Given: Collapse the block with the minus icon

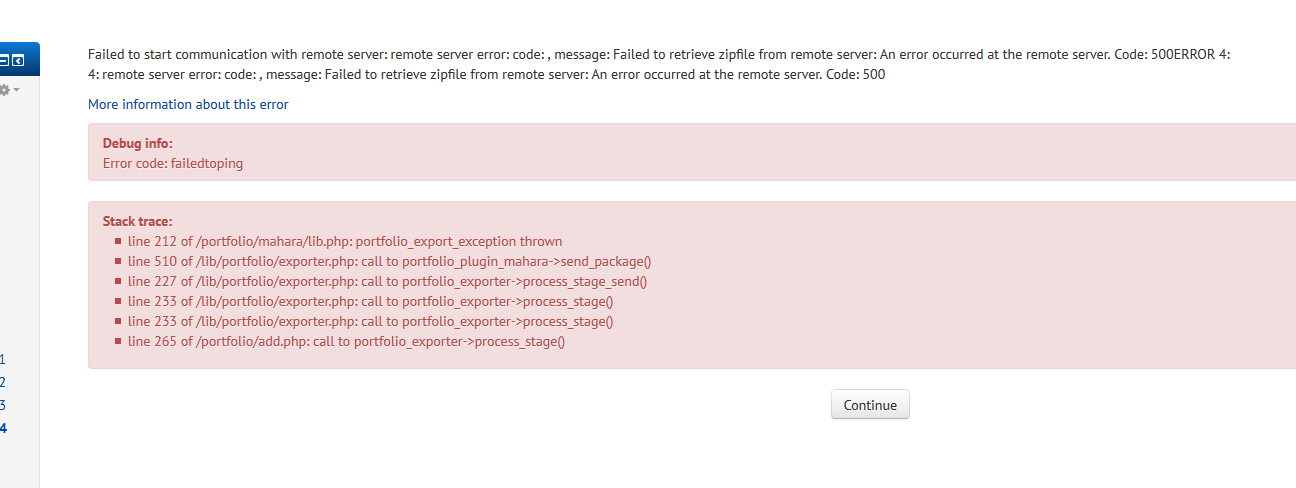Looking at the screenshot, I should 4,60.
